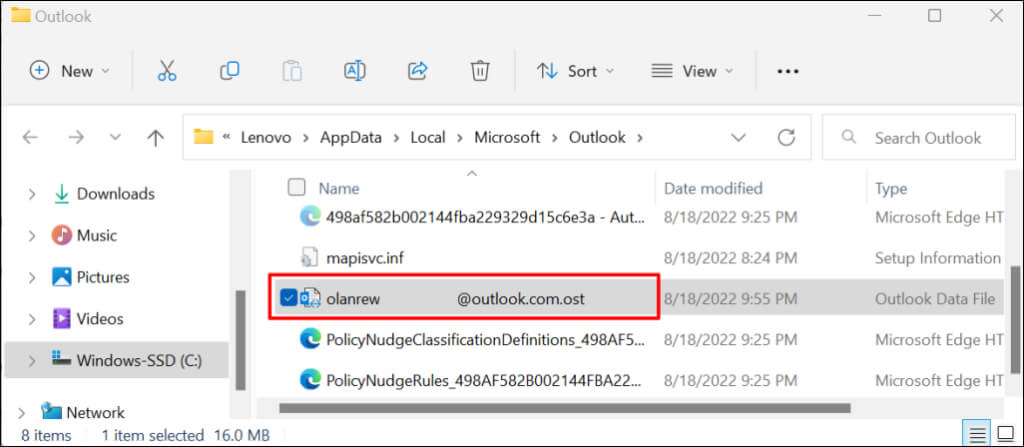Image resolution: width=1024 pixels, height=447 pixels.
Task: Toggle the select-all checkbox beside Name
Action: 296,188
